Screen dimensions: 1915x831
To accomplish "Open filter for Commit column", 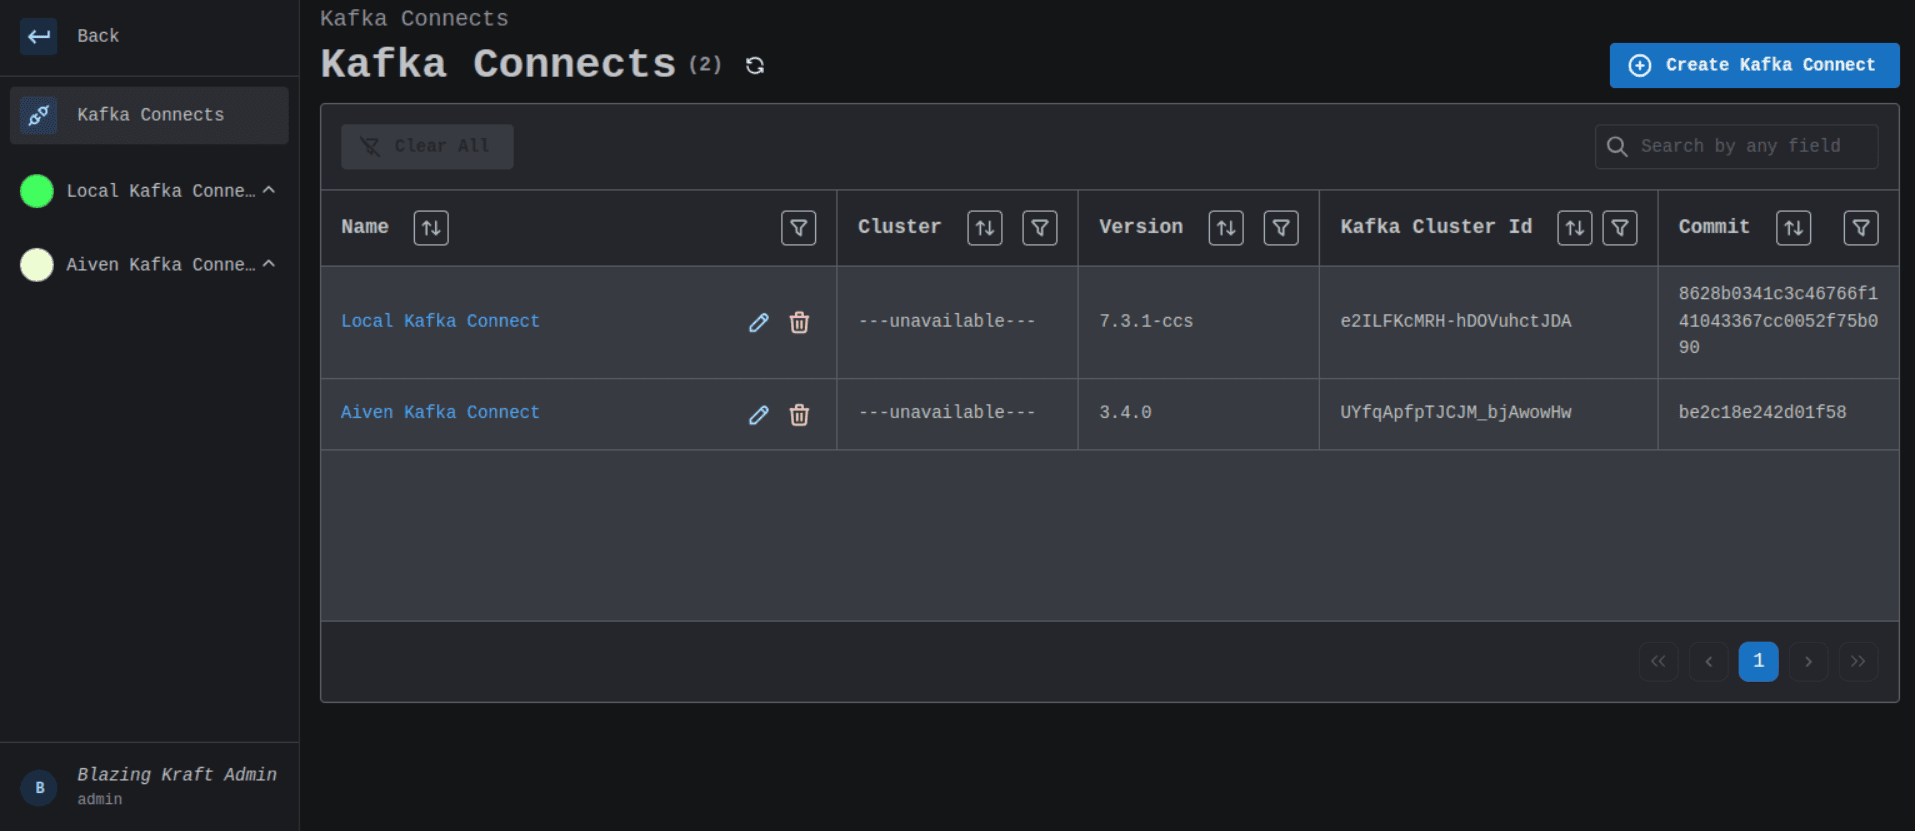I will pyautogui.click(x=1861, y=228).
